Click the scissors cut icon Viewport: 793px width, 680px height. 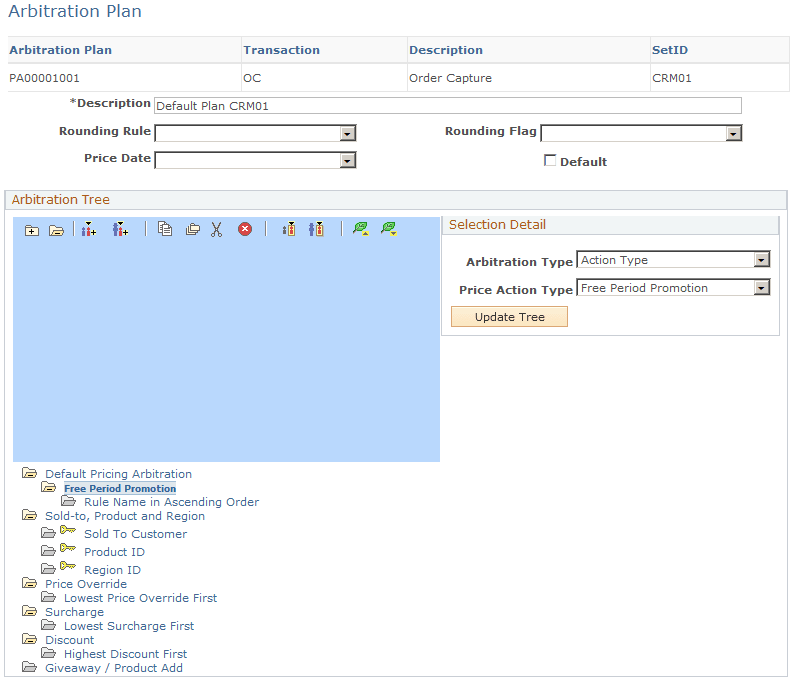[x=216, y=230]
